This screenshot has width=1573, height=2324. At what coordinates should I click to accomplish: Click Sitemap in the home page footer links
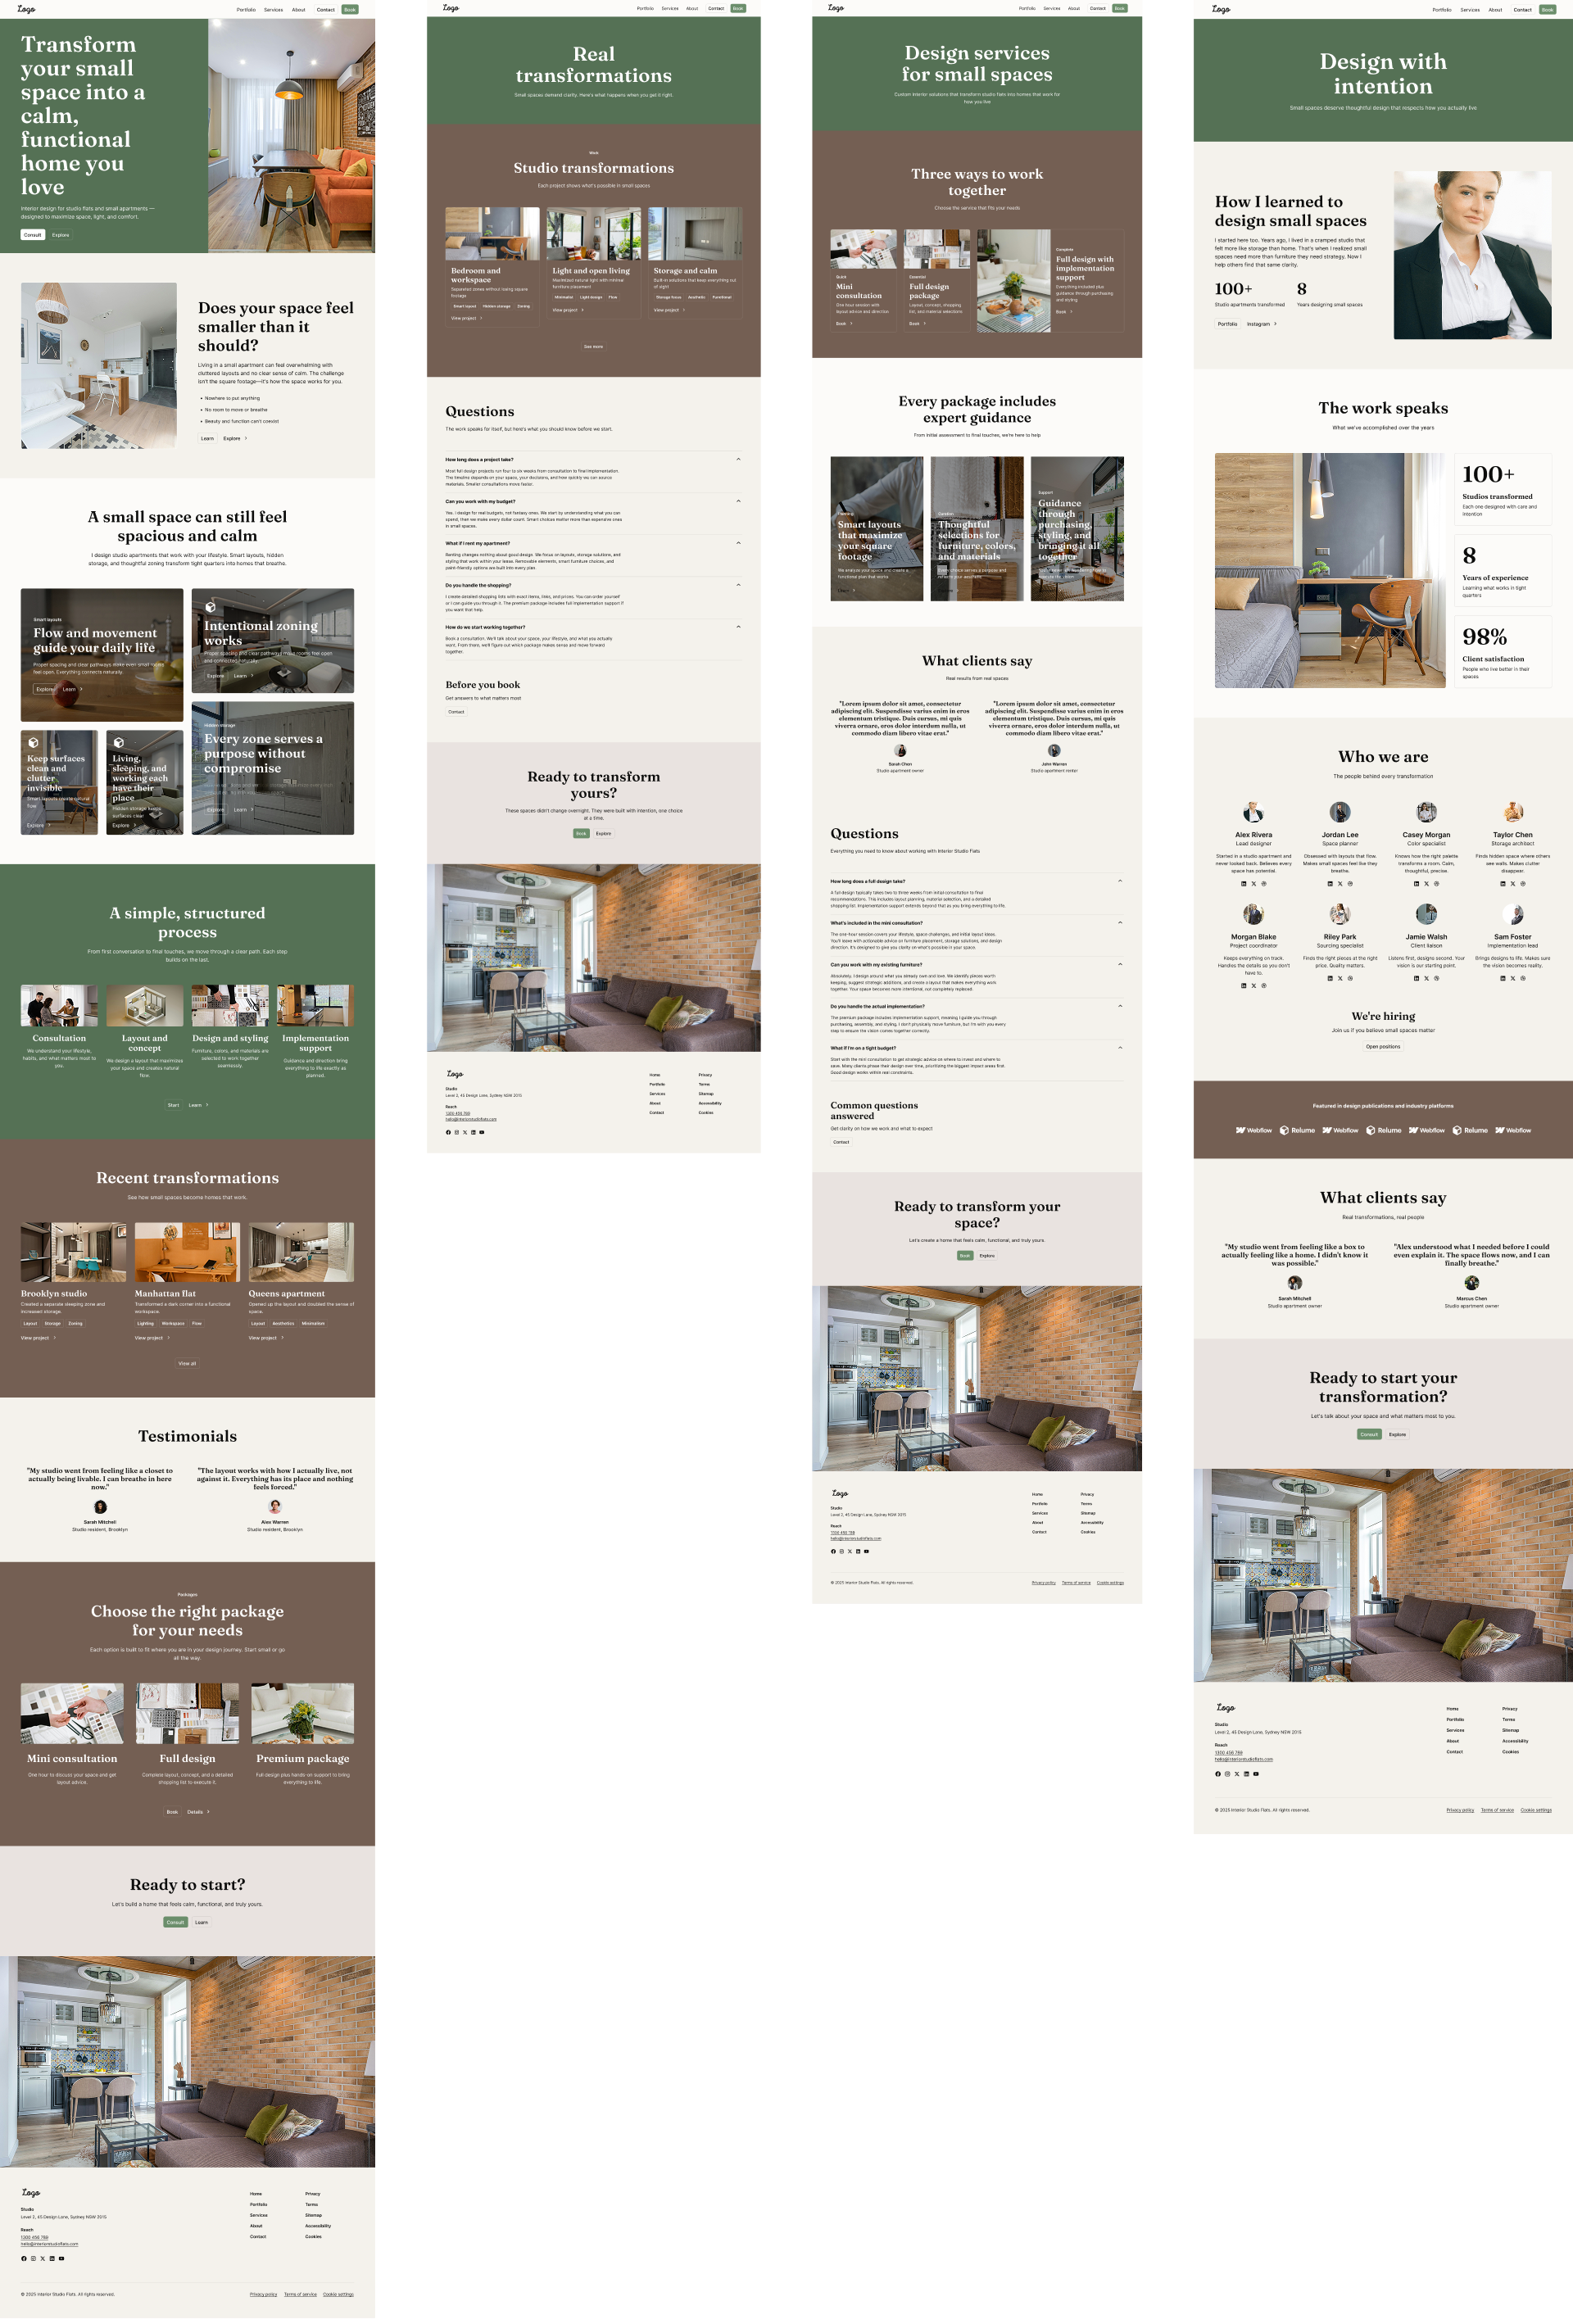[x=314, y=2215]
